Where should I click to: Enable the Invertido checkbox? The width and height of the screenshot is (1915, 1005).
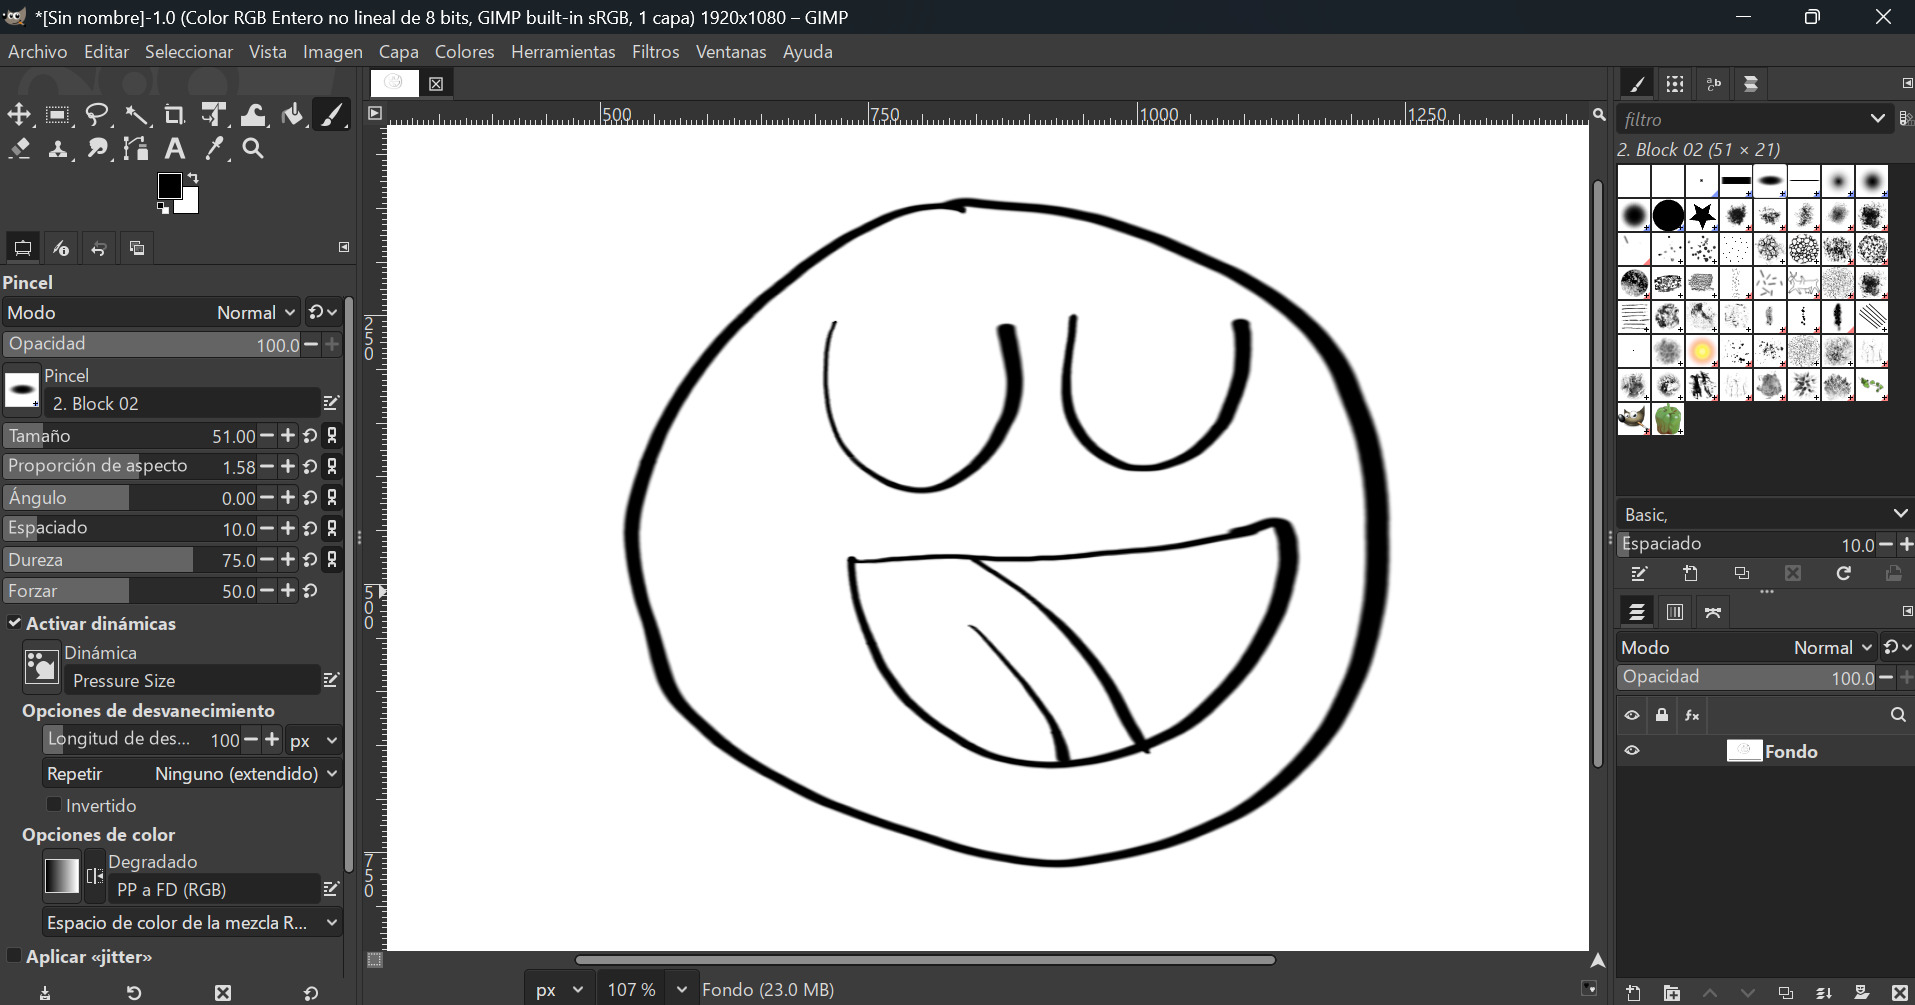click(56, 804)
